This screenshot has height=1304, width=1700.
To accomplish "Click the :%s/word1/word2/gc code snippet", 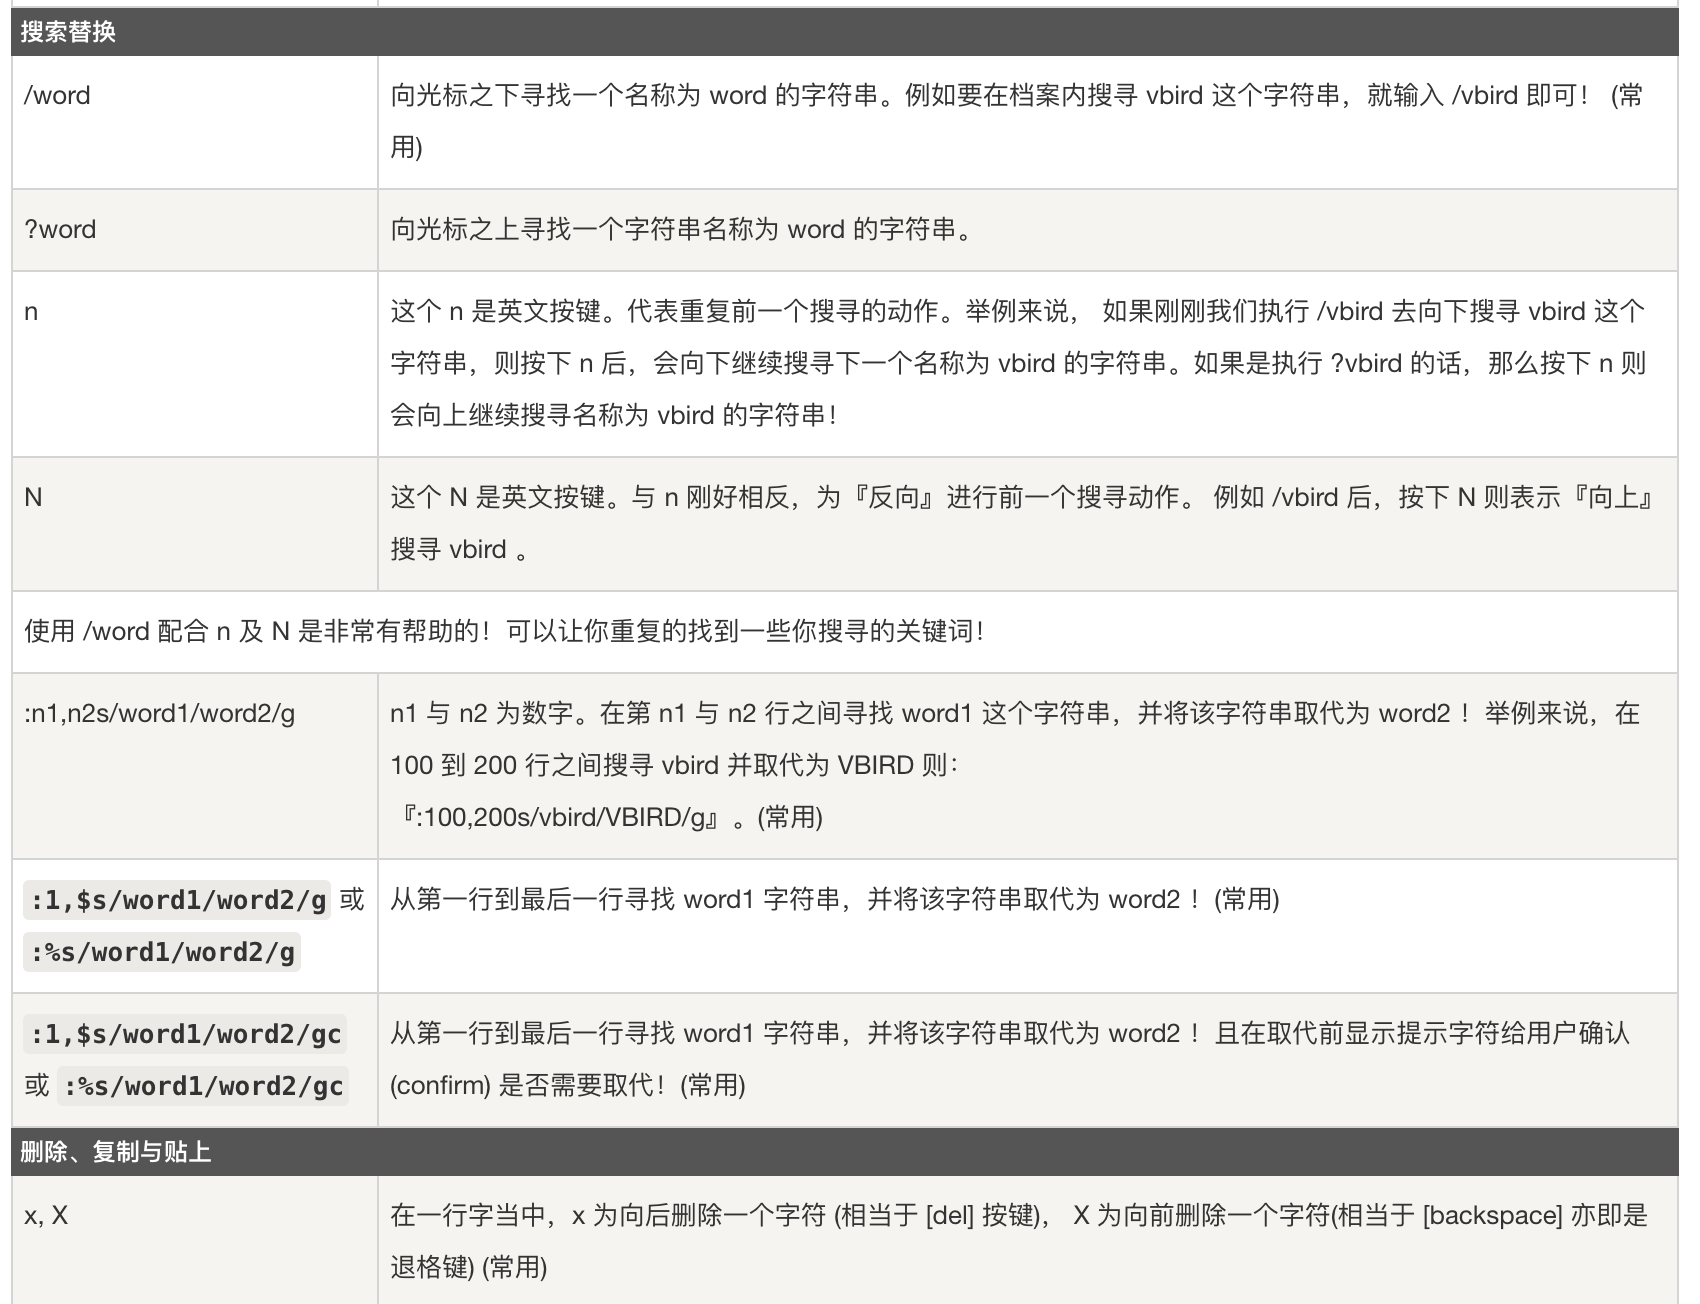I will coord(204,1087).
